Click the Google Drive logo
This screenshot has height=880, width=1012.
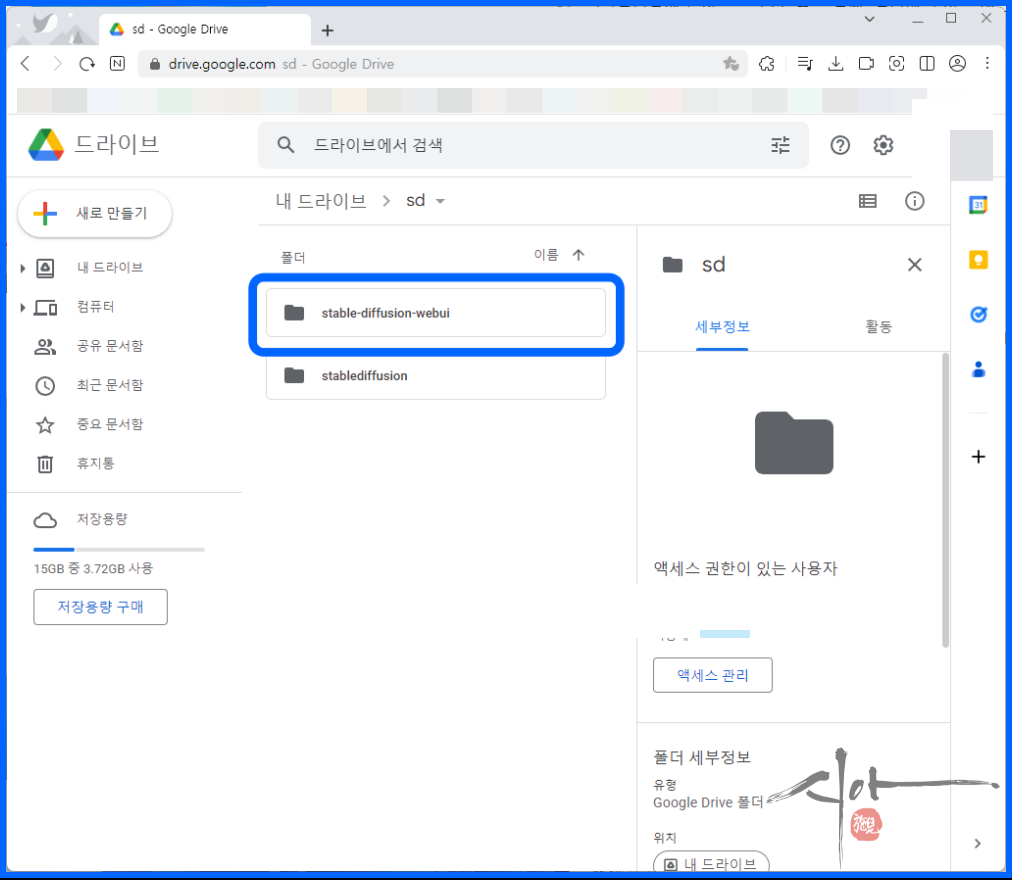[x=46, y=145]
